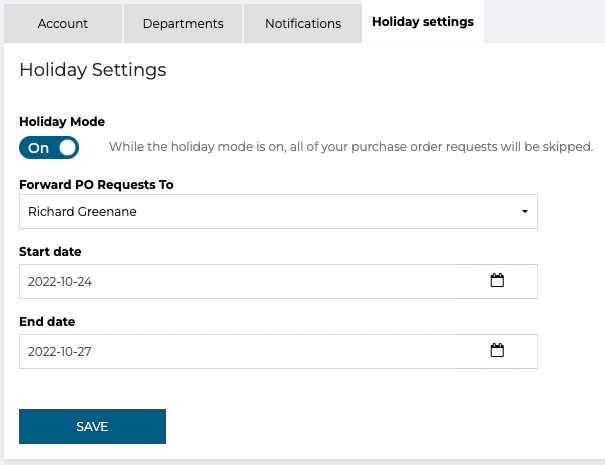Go to the Notifications tab
Image resolution: width=605 pixels, height=465 pixels.
click(303, 24)
